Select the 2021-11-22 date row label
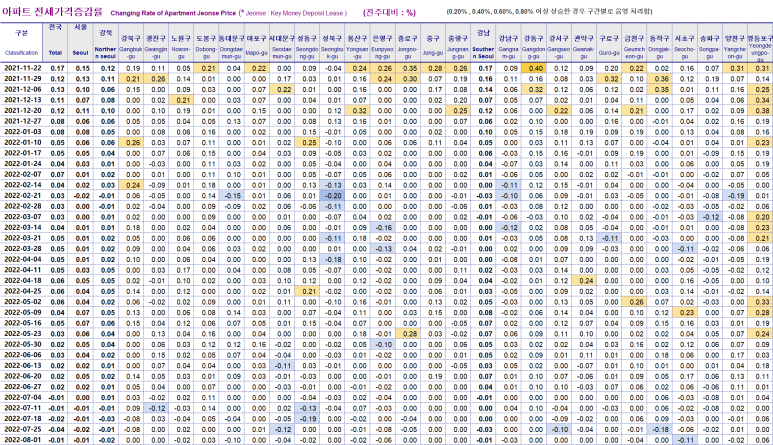Screen dimensions: 773x445 pyautogui.click(x=22, y=68)
